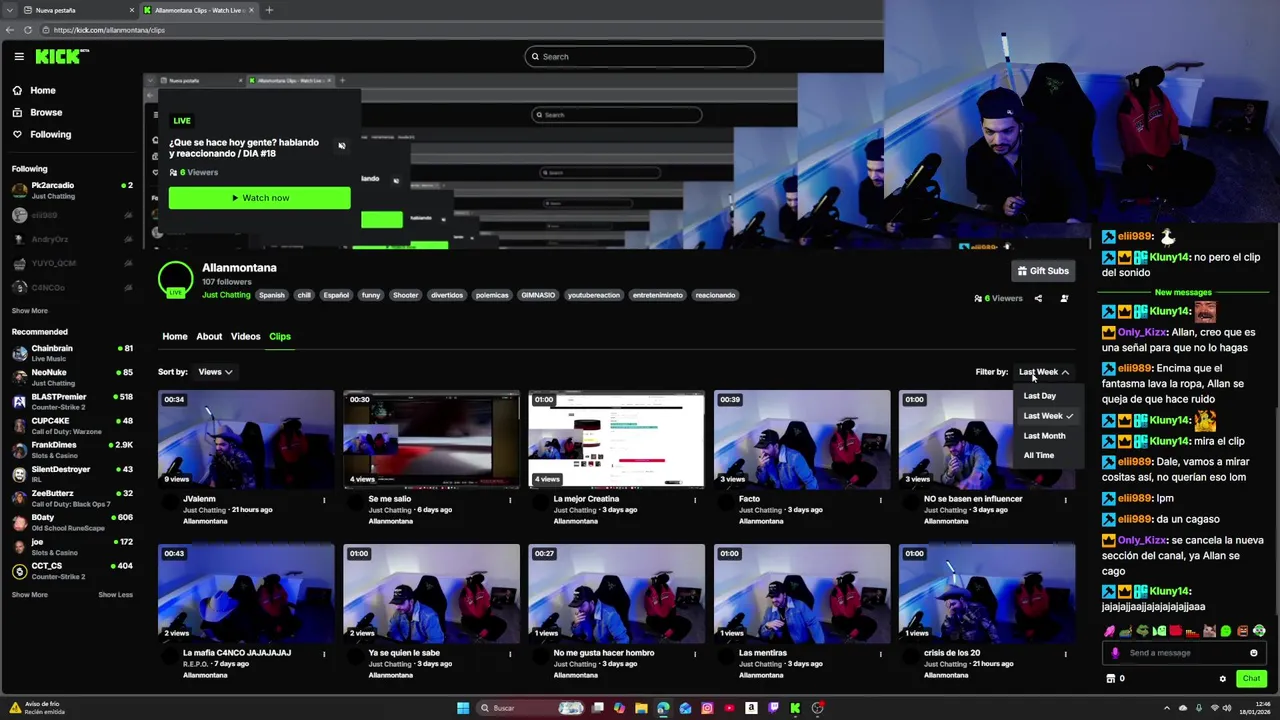1280x720 pixels.
Task: Open the 6 Viewers list
Action: click(998, 298)
